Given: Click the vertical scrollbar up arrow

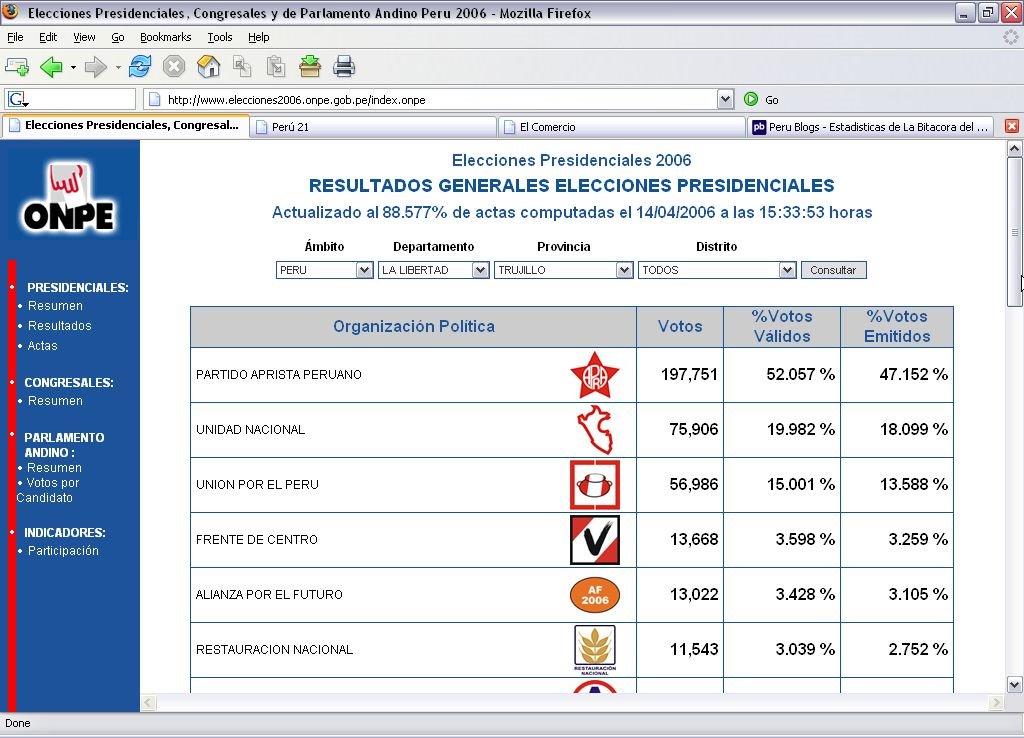Looking at the screenshot, I should point(1014,148).
